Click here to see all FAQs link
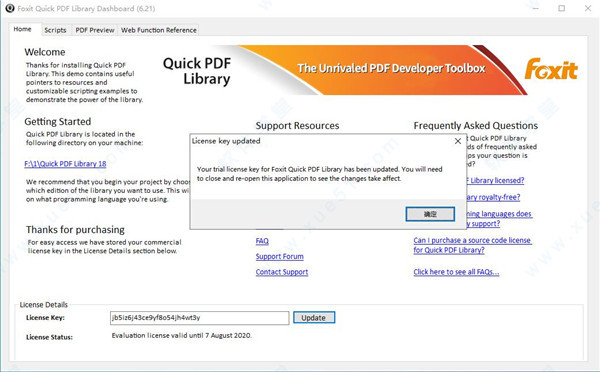 (456, 272)
